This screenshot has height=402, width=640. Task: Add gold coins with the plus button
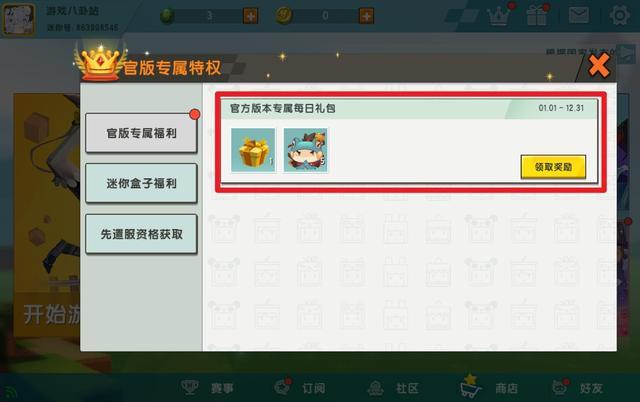(366, 16)
